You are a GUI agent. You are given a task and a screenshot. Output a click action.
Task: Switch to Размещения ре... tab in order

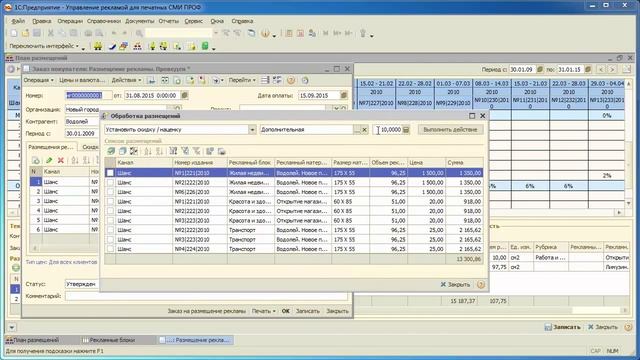pyautogui.click(x=51, y=147)
